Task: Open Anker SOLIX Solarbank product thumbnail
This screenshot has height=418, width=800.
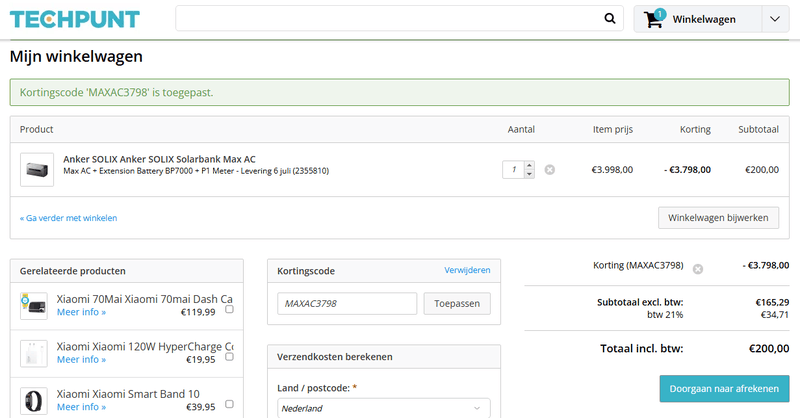Action: [x=37, y=169]
